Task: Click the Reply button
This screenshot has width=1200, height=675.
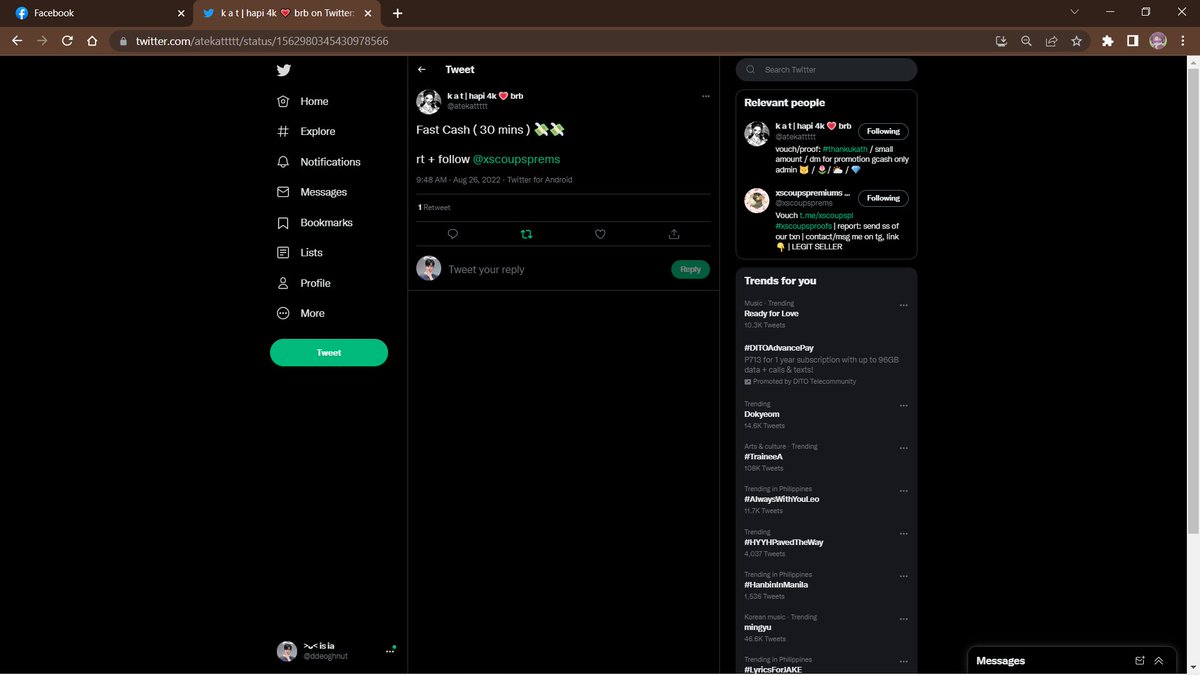Action: coord(690,269)
